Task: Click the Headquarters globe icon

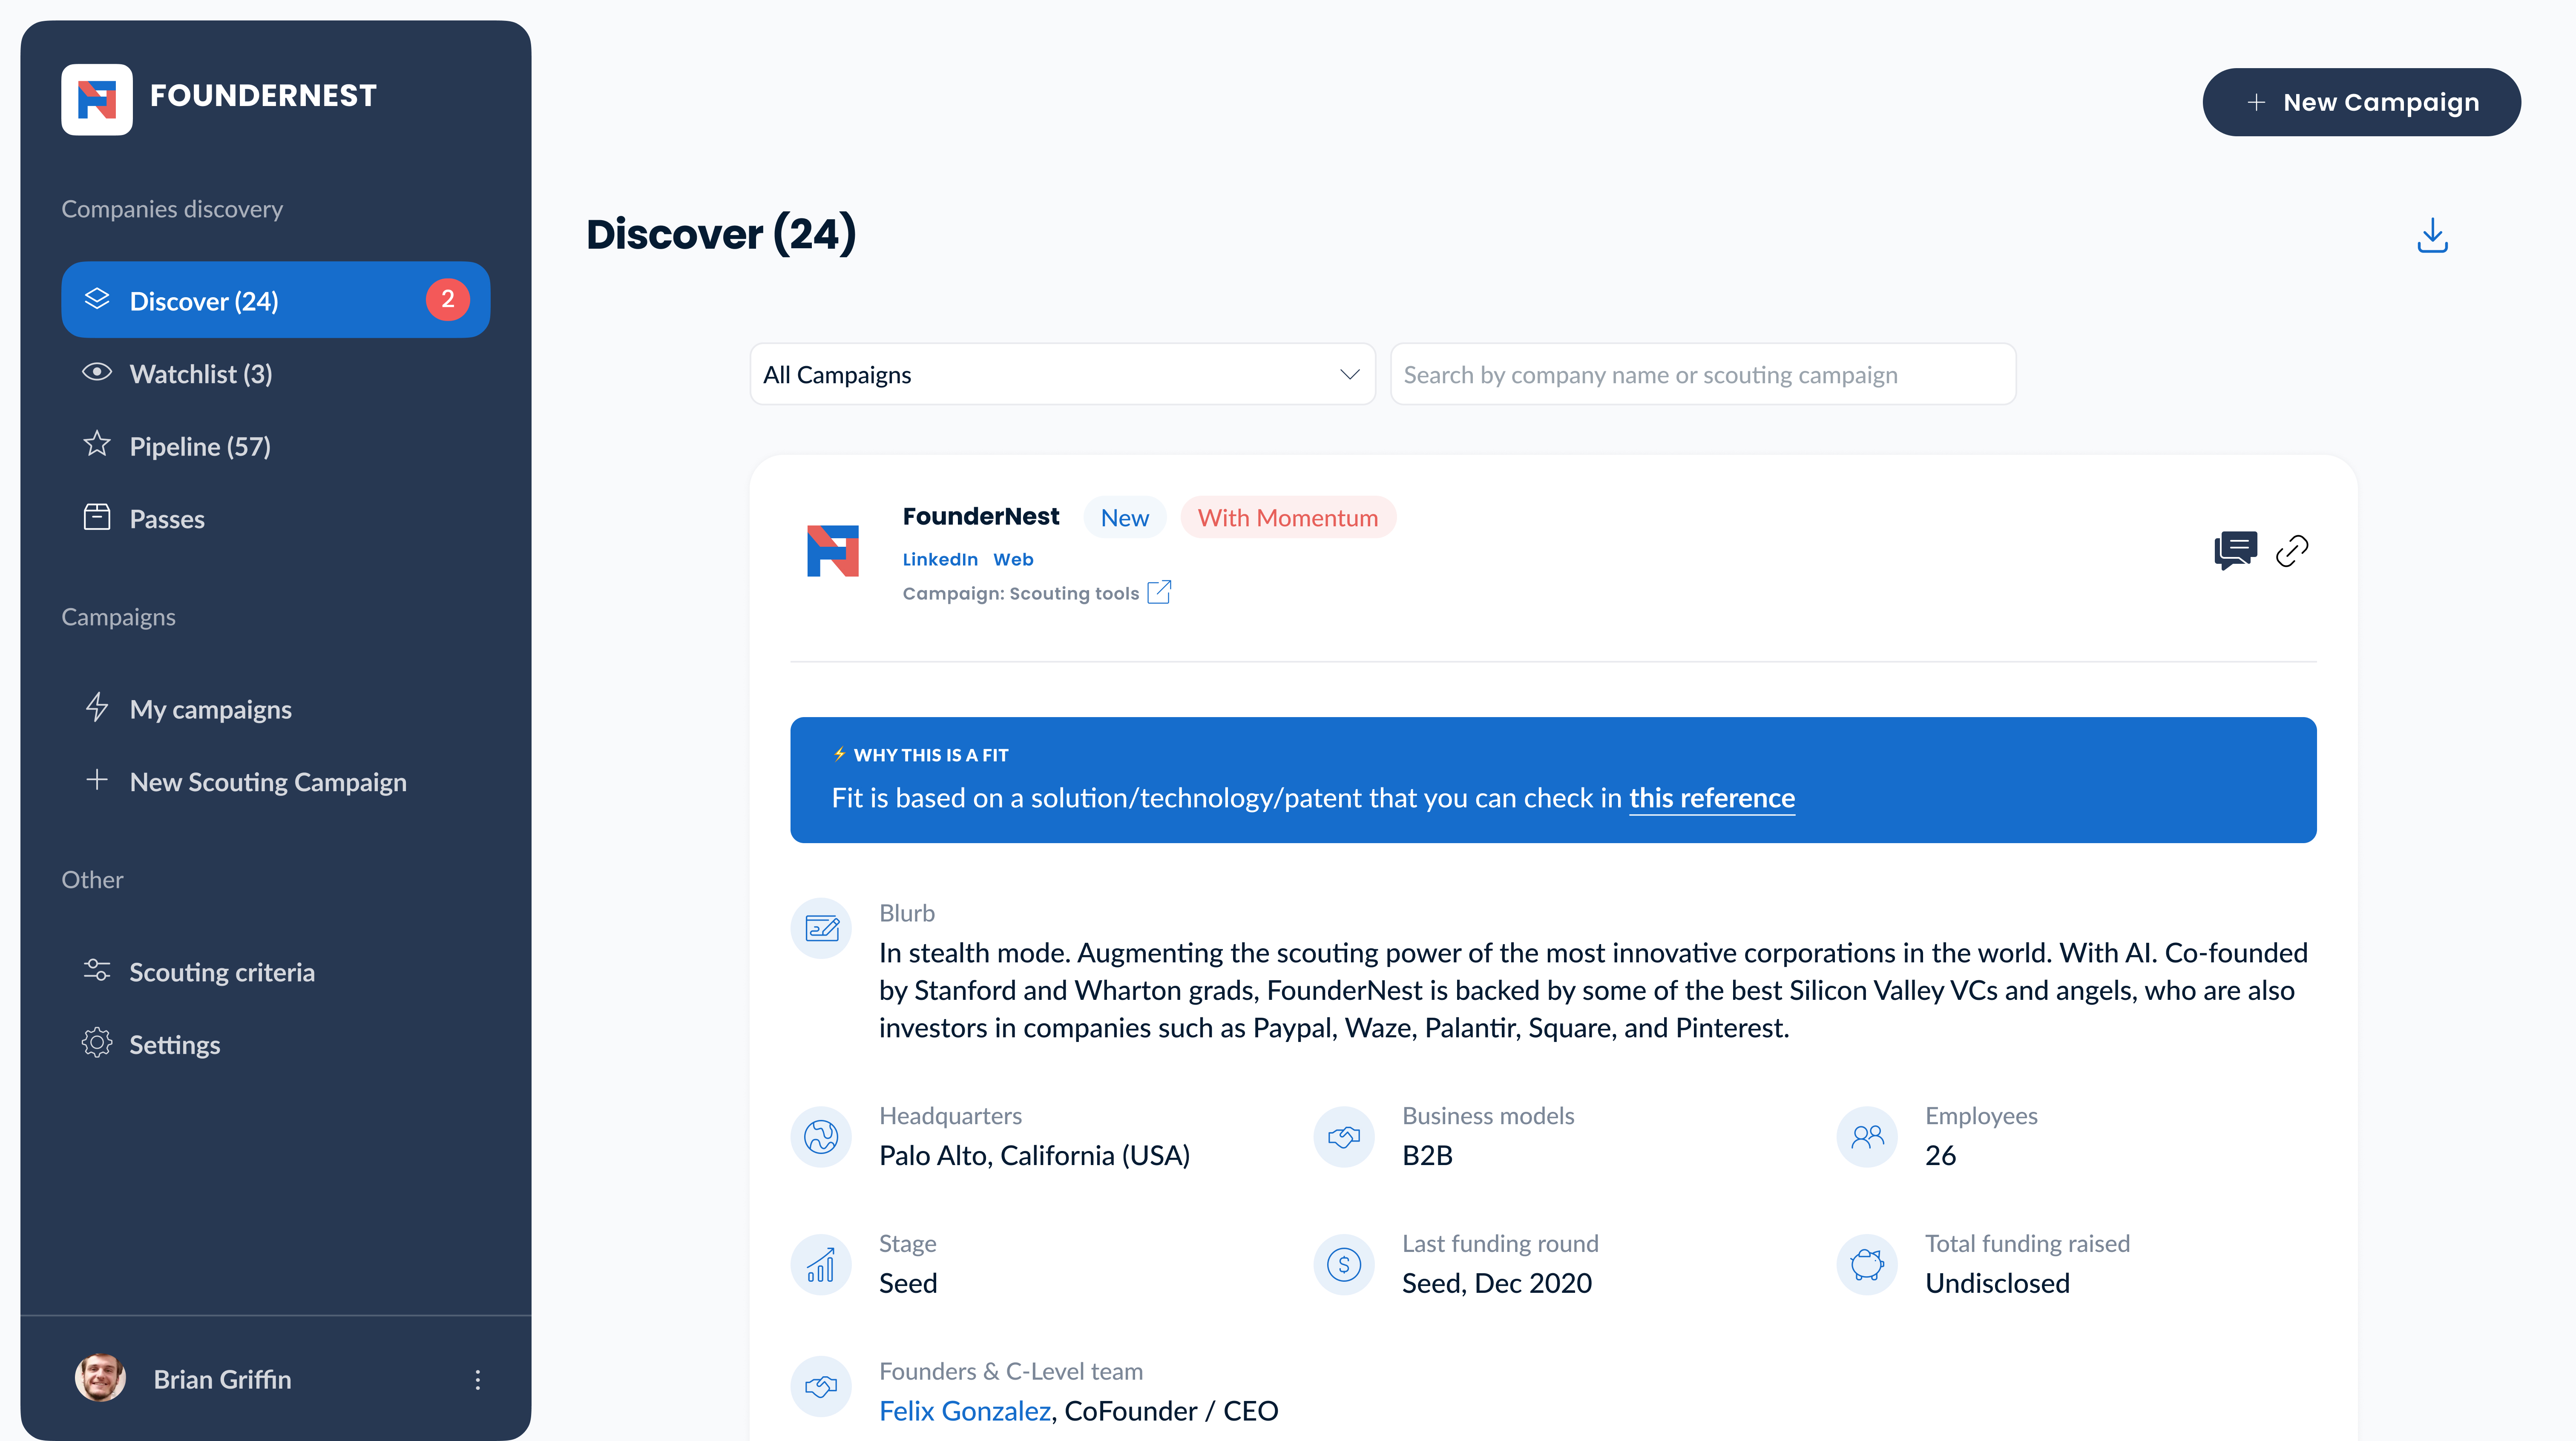Action: point(821,1136)
